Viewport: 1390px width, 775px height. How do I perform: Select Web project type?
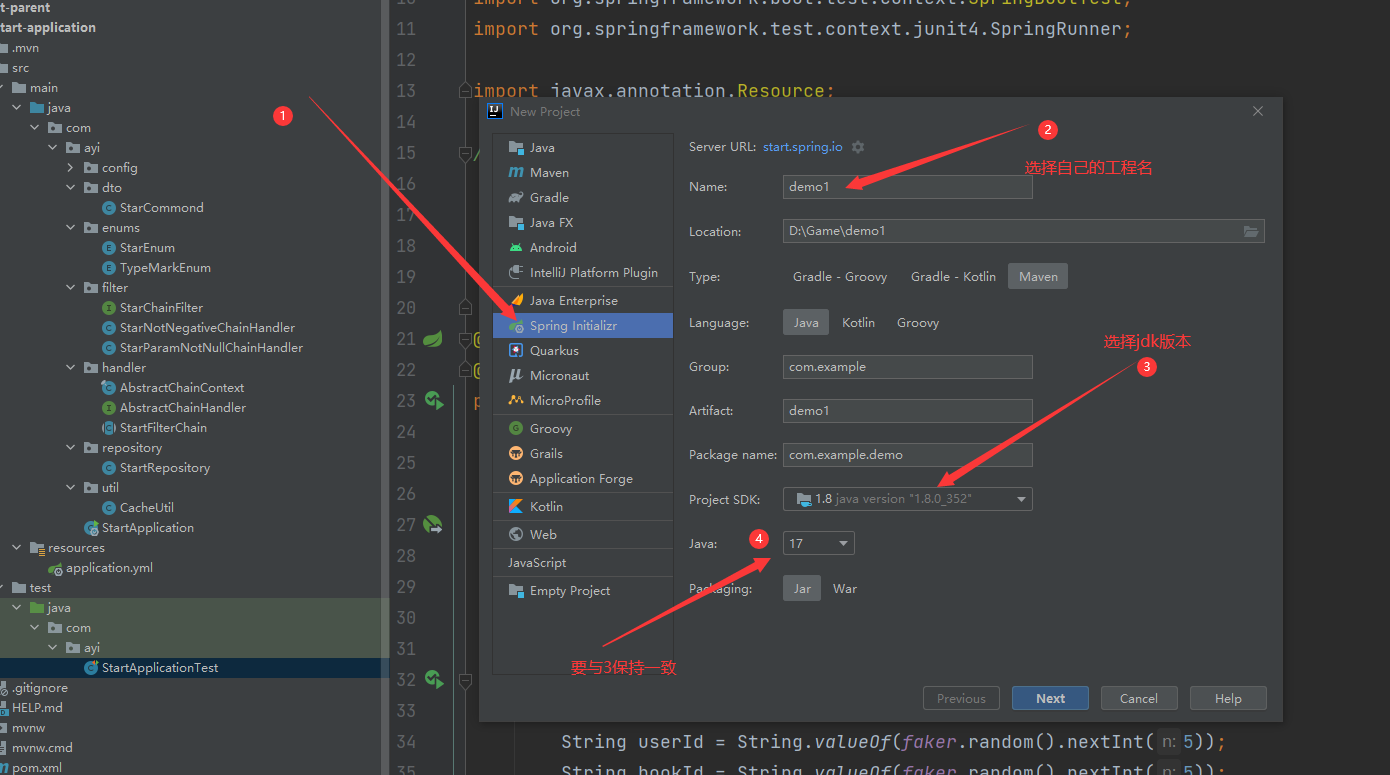[583, 534]
